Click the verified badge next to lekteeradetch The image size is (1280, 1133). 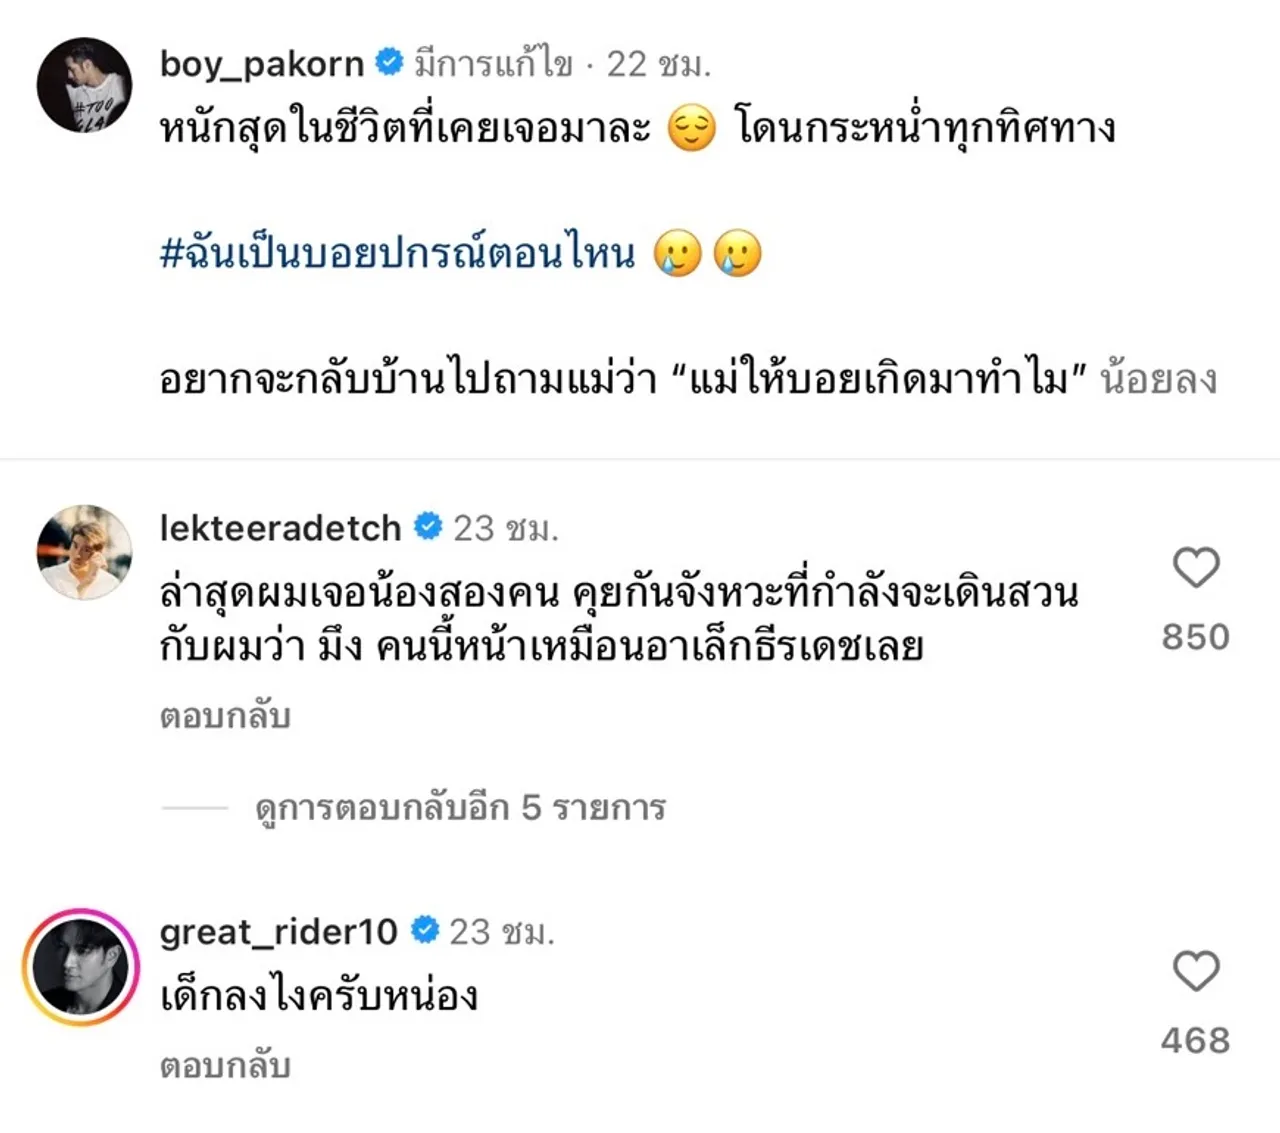pyautogui.click(x=427, y=527)
